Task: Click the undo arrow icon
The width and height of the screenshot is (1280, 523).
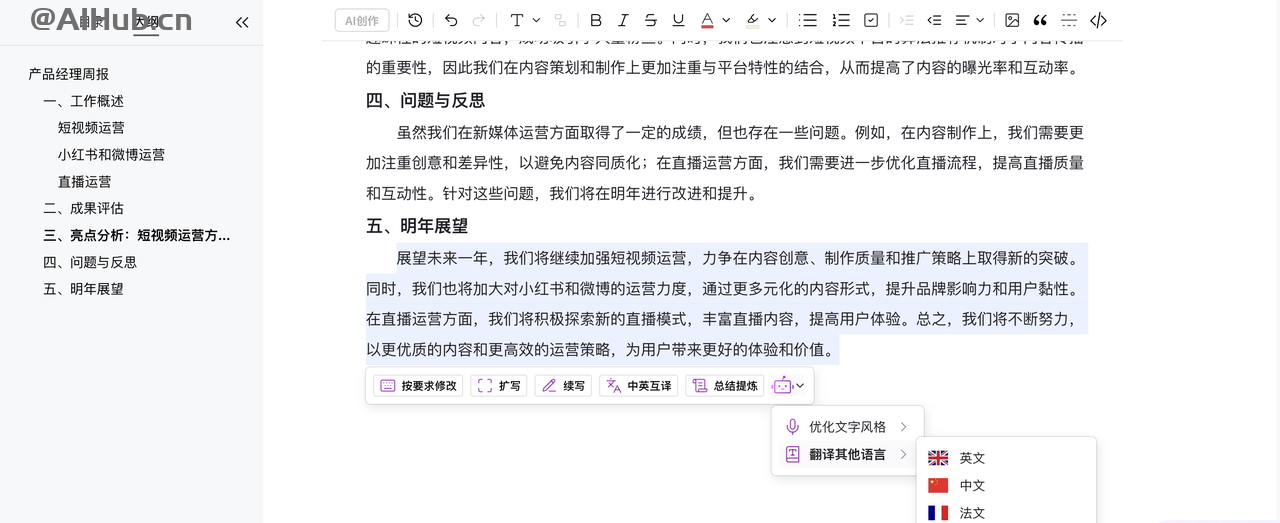Action: (x=451, y=20)
